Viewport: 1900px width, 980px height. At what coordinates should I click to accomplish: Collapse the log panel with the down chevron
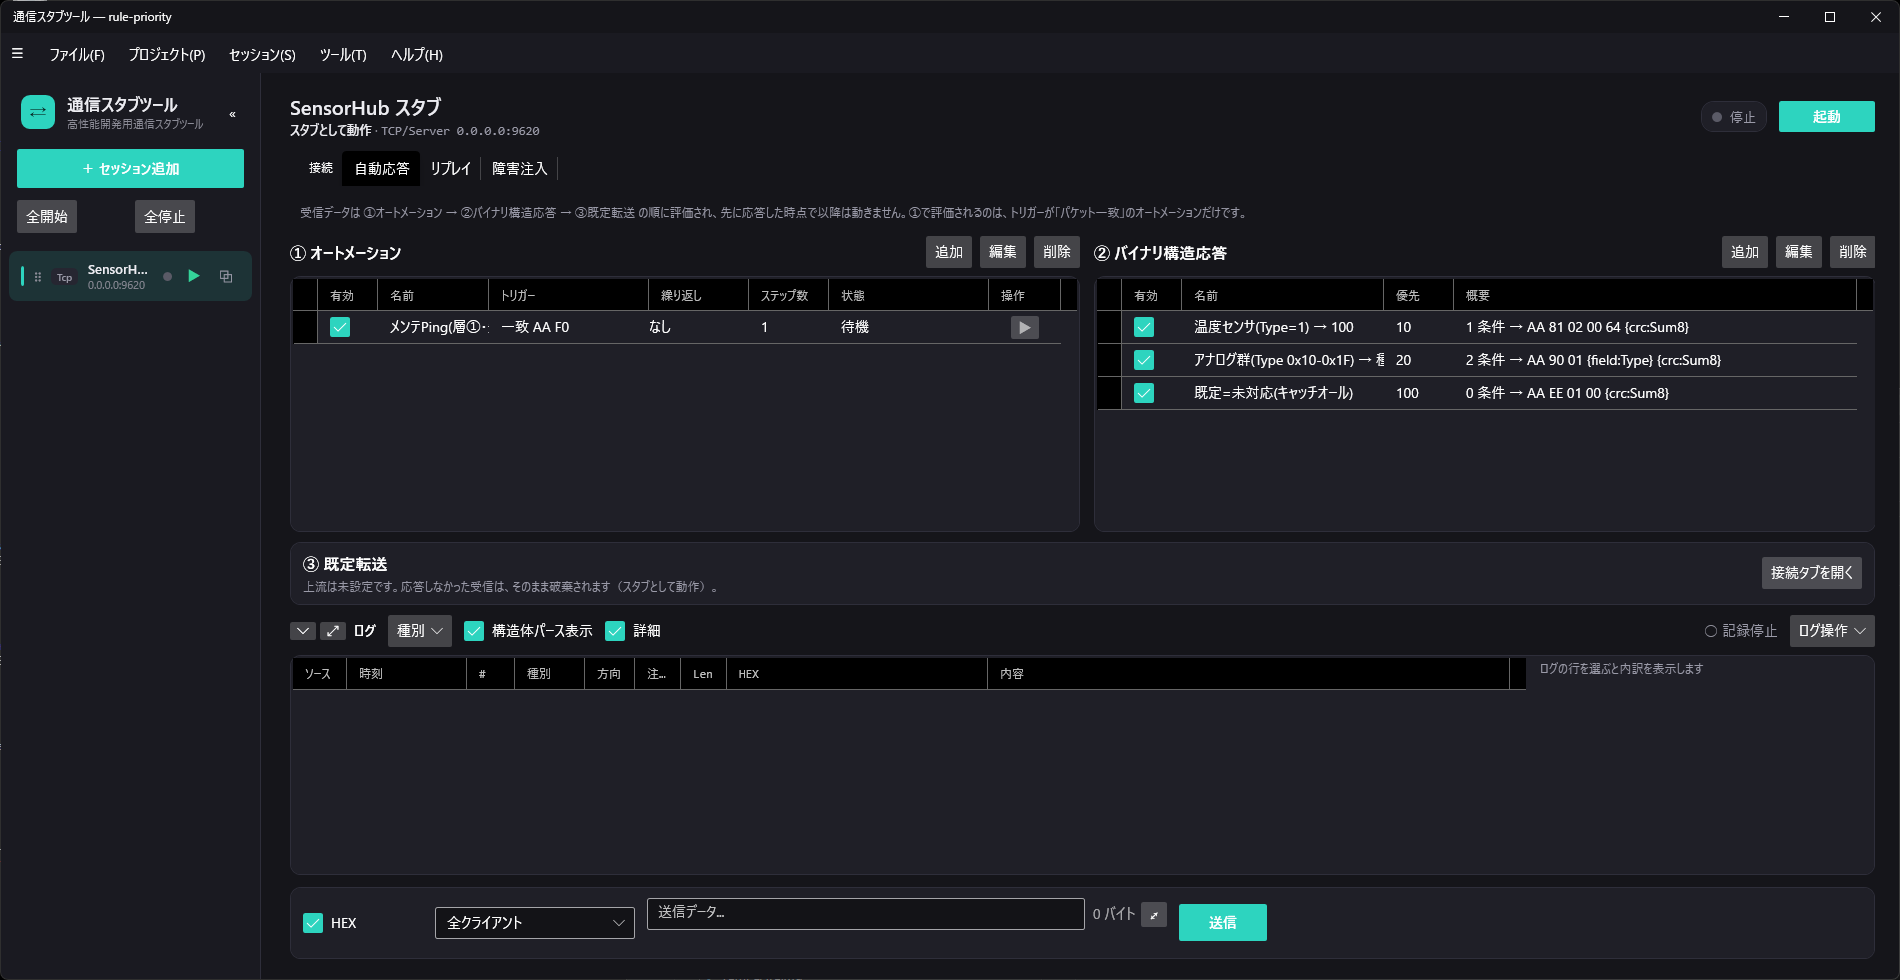(x=303, y=631)
